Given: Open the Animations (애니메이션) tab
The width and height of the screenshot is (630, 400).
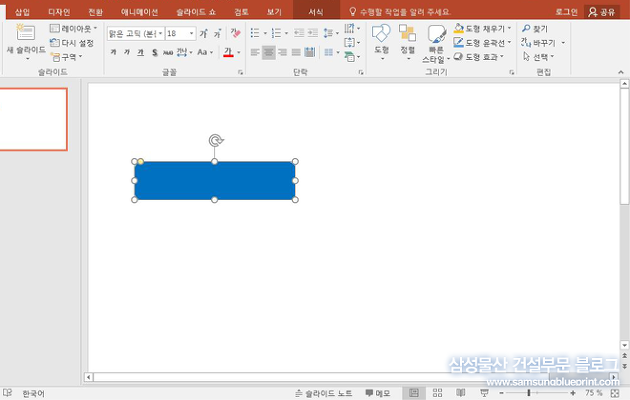Looking at the screenshot, I should [139, 12].
